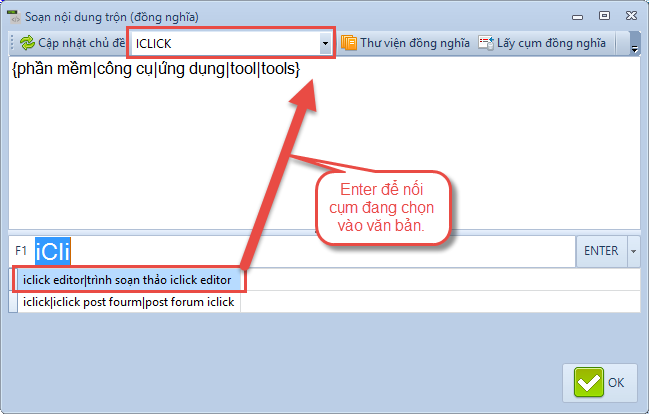This screenshot has width=649, height=414.
Task: Select row iclick editor|trình soạn thảo iclick editor
Action: 127,280
